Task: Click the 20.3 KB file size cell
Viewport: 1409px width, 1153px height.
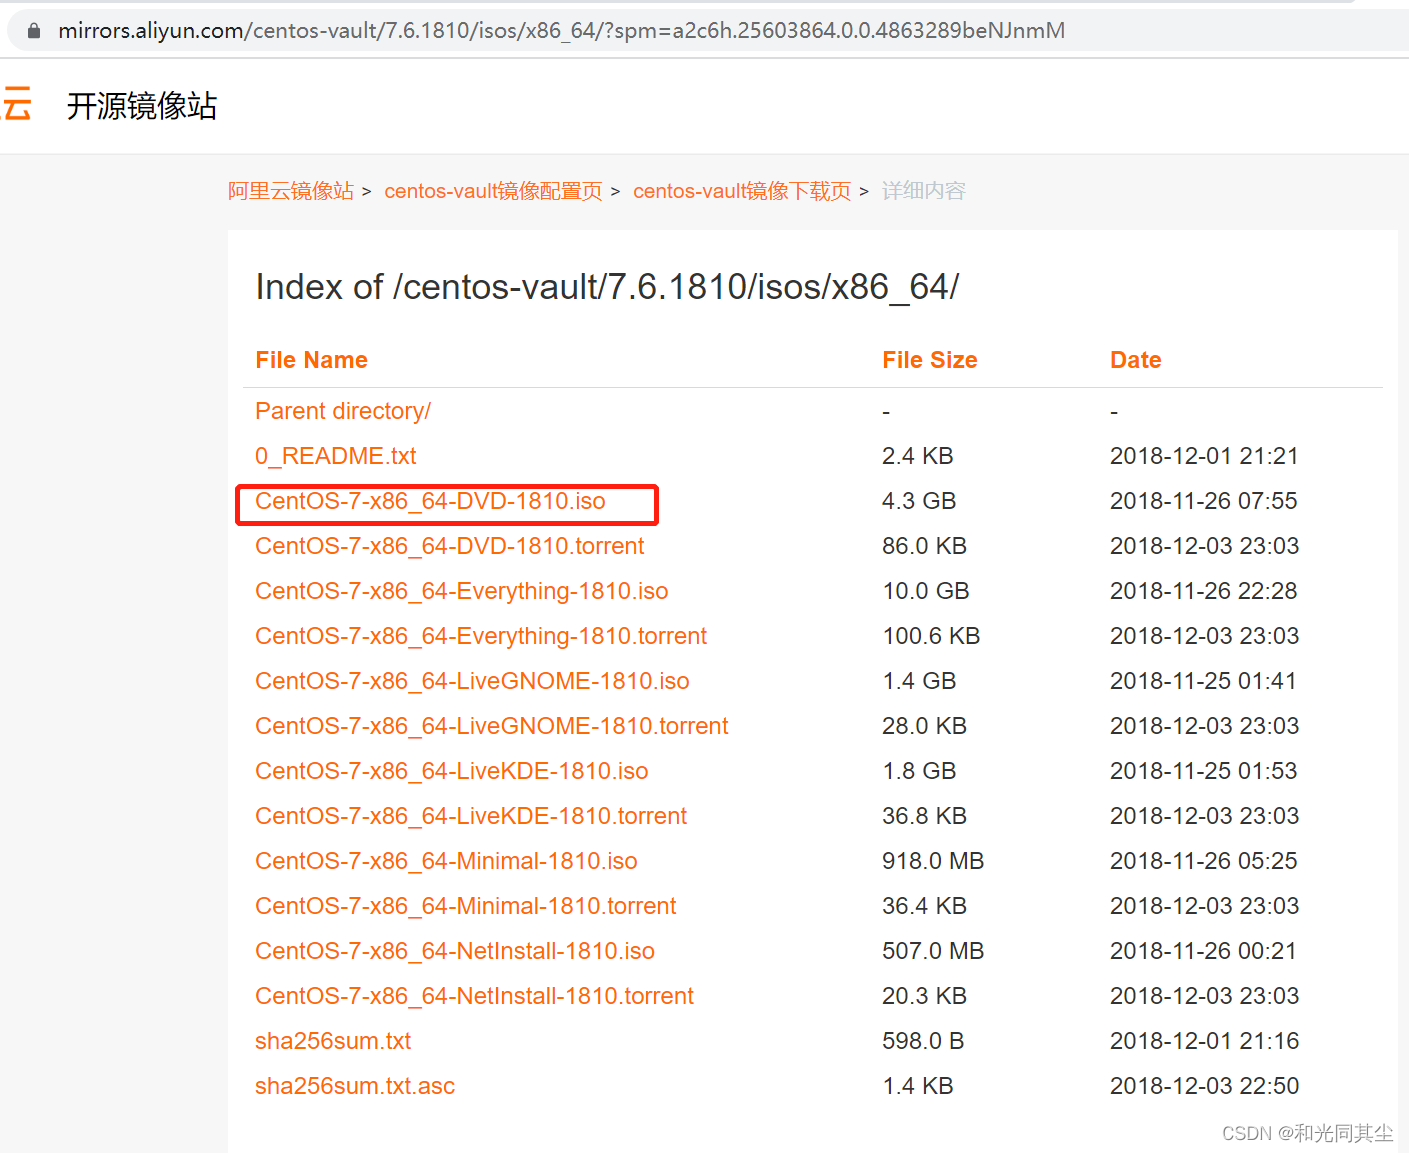Action: [x=924, y=996]
